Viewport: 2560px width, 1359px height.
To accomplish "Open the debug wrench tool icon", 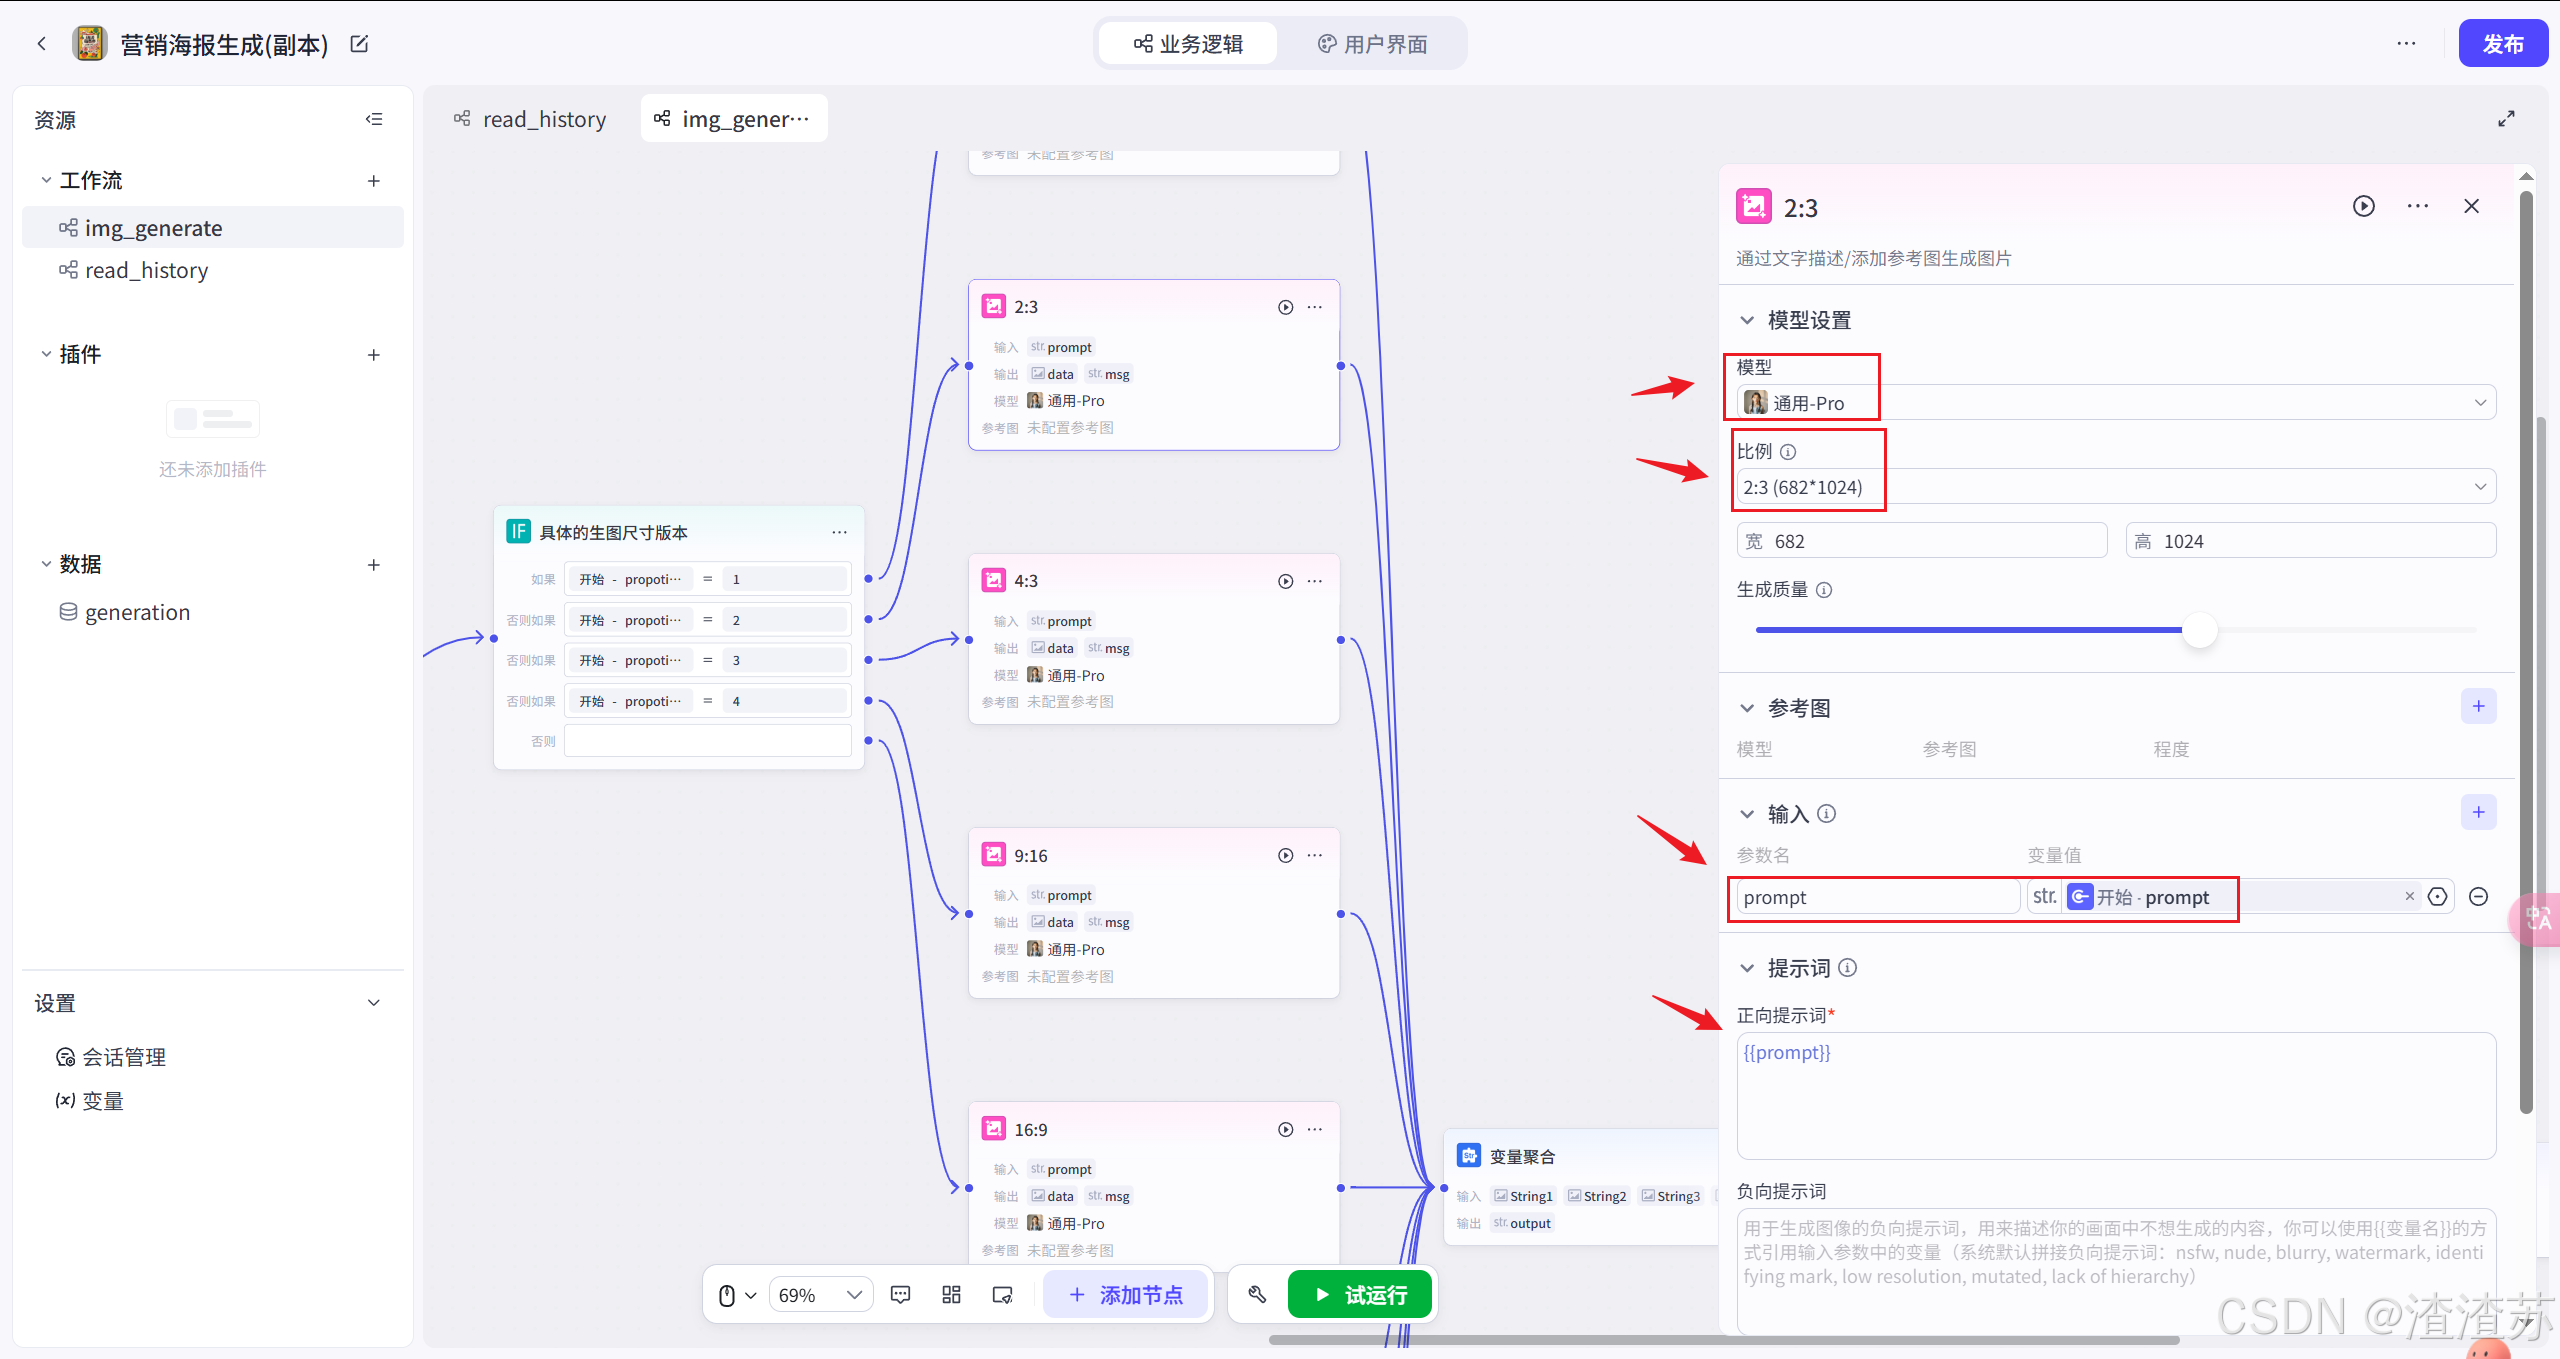I will [x=1257, y=1295].
